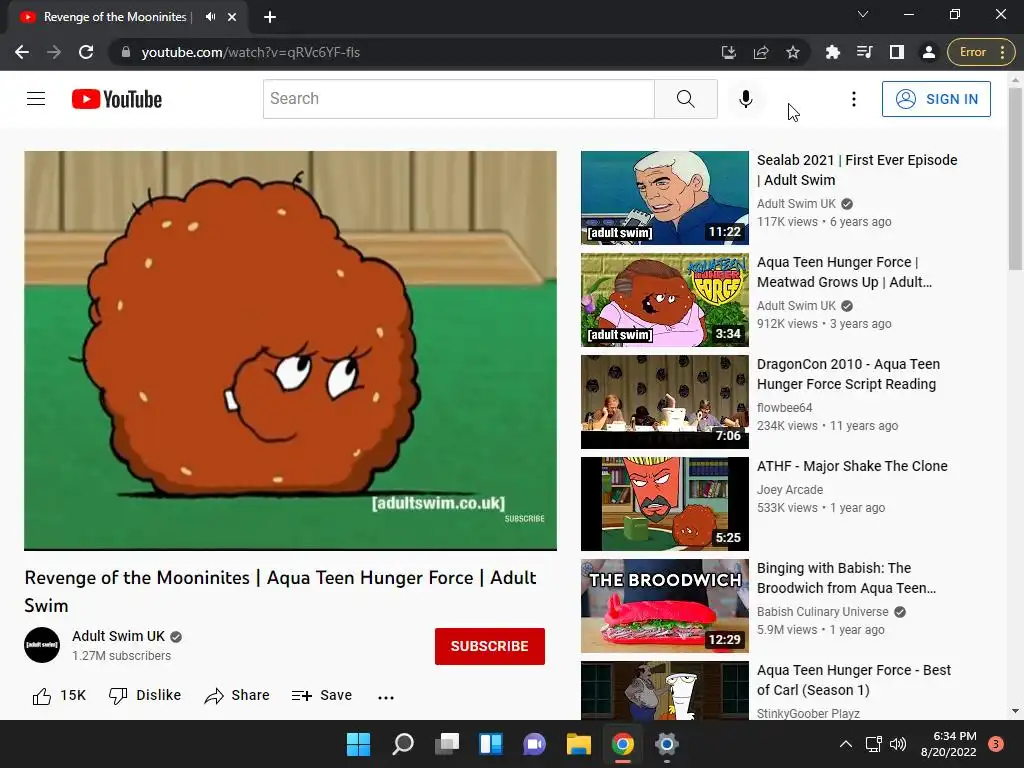This screenshot has height=768, width=1024.
Task: Click the video player to pause
Action: [291, 351]
